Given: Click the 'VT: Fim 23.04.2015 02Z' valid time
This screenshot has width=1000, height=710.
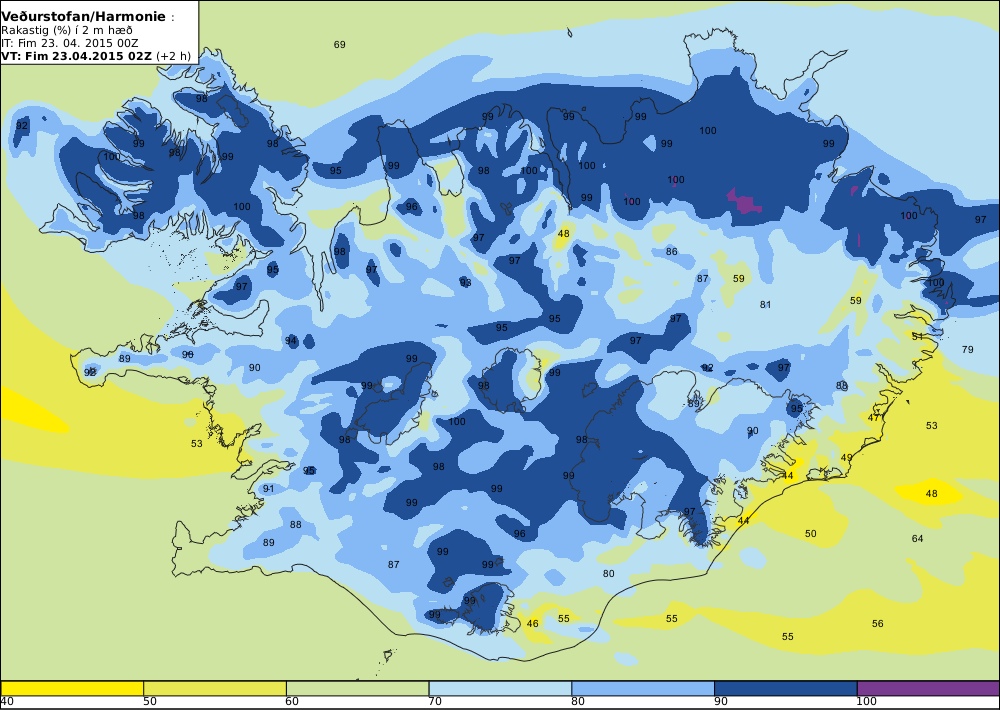Looking at the screenshot, I should point(77,56).
